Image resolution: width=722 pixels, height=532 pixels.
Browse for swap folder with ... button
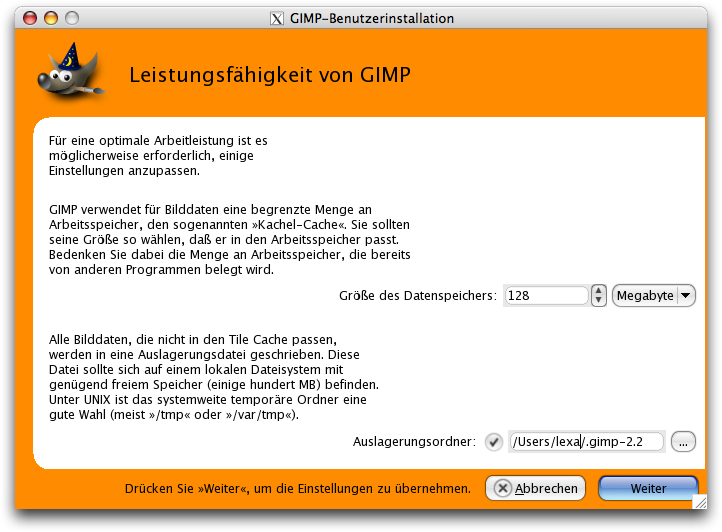683,442
